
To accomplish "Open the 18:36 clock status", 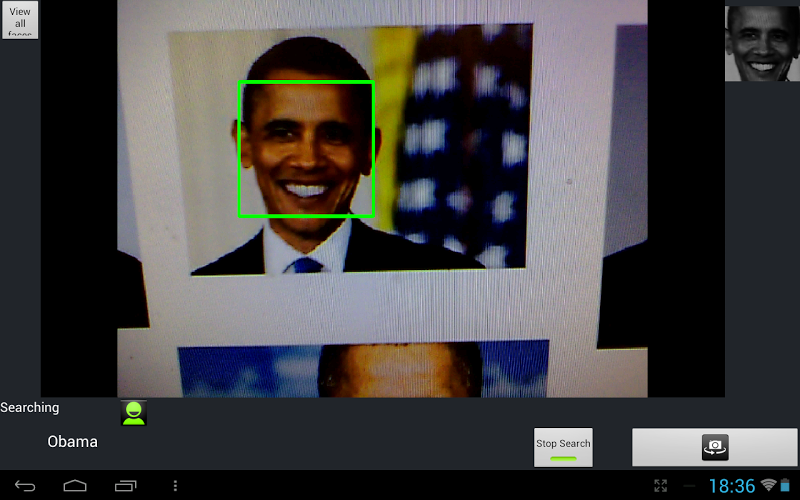I will click(x=732, y=486).
